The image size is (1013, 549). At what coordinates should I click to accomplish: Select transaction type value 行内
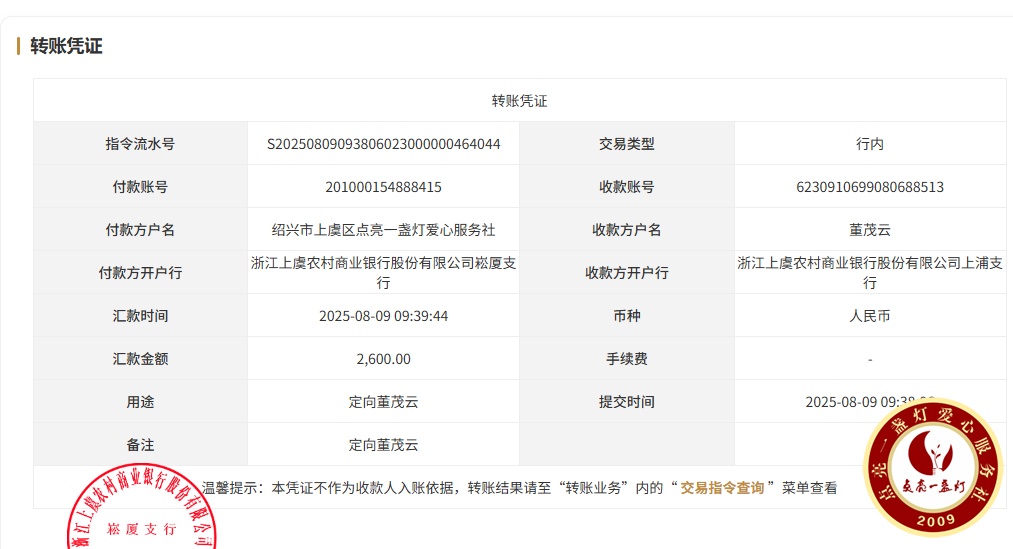point(870,144)
